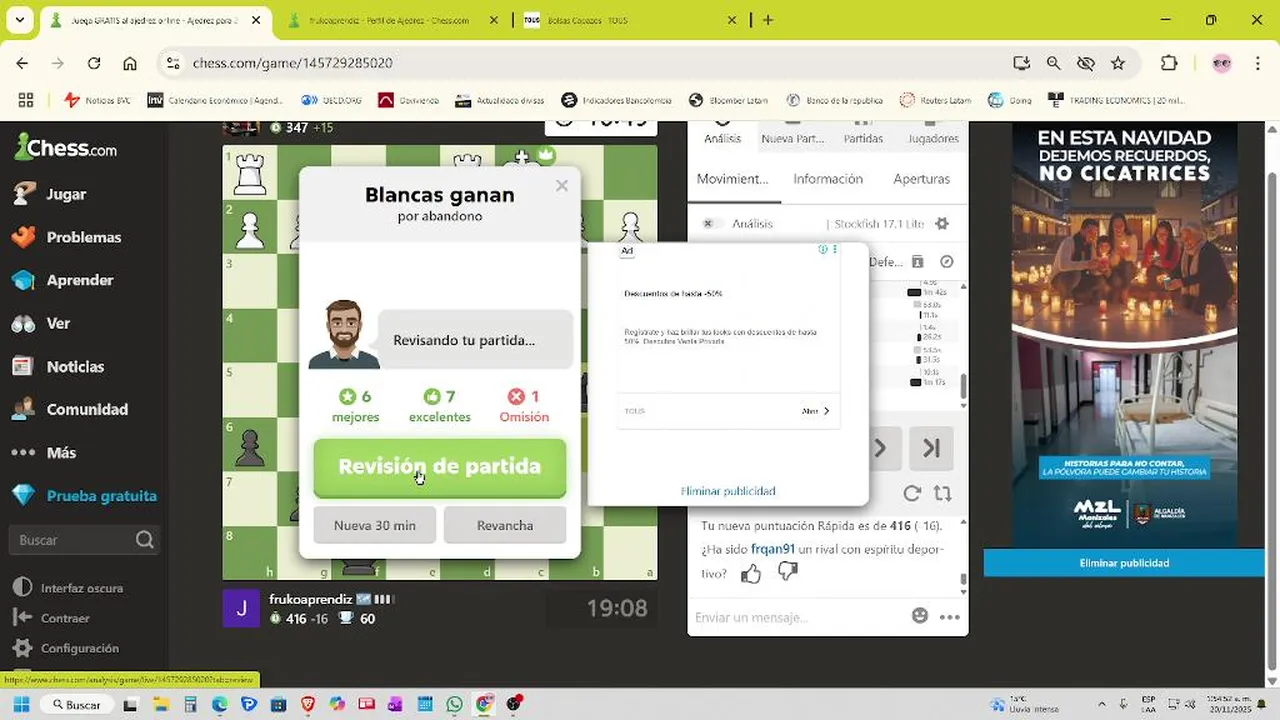
Task: Click the 6 mejores moves stat
Action: coord(355,406)
